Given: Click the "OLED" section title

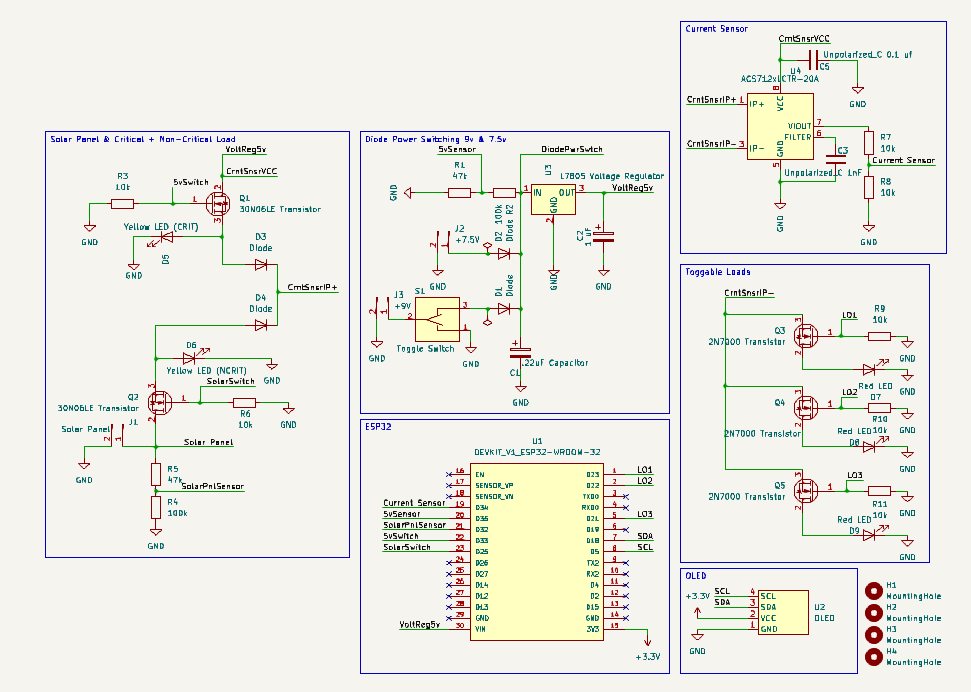Looking at the screenshot, I should tap(696, 576).
